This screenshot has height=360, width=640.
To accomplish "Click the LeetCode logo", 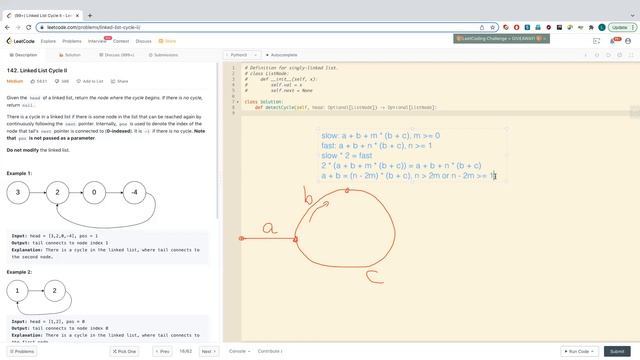I will tap(20, 41).
